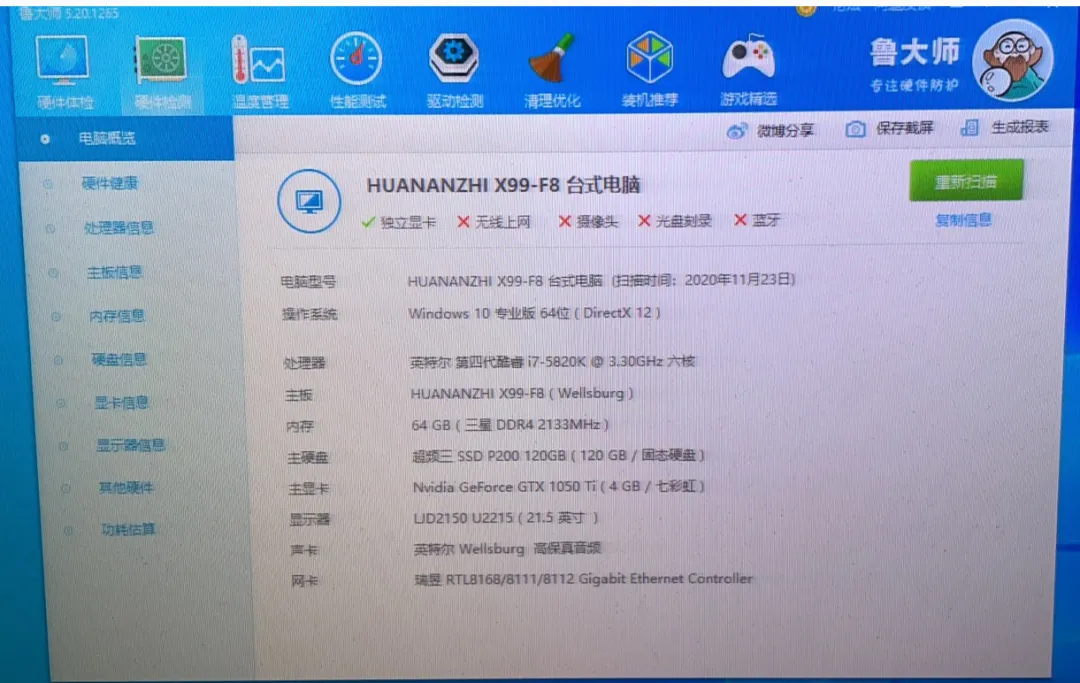This screenshot has width=1080, height=683.
Task: Click the 专注硬件防护 slogan text
Action: pyautogui.click(x=914, y=85)
